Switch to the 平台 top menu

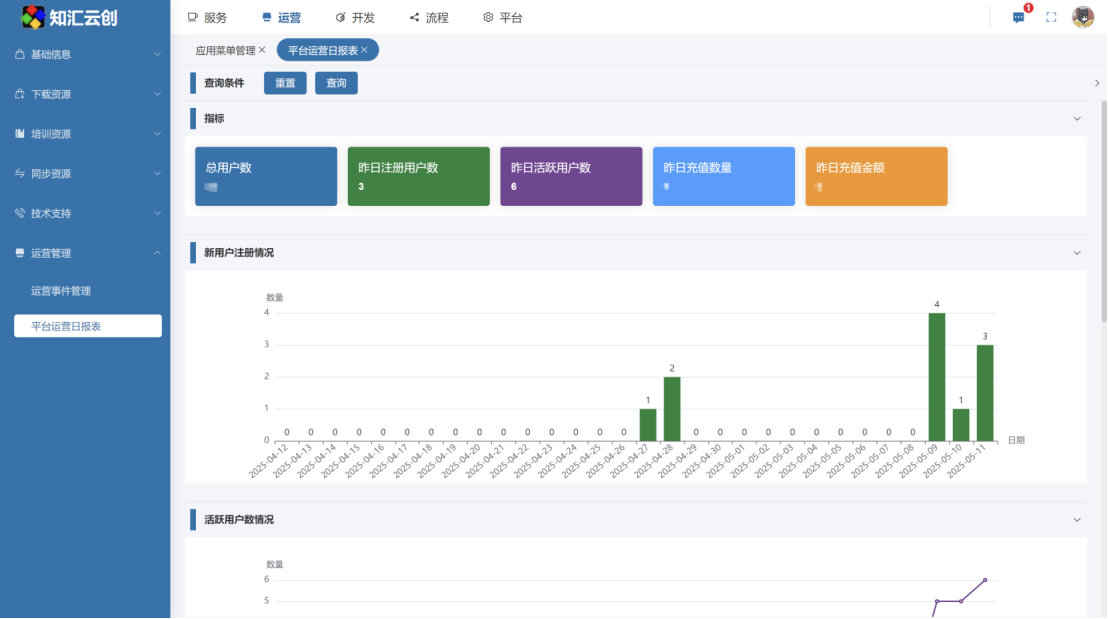coord(502,18)
